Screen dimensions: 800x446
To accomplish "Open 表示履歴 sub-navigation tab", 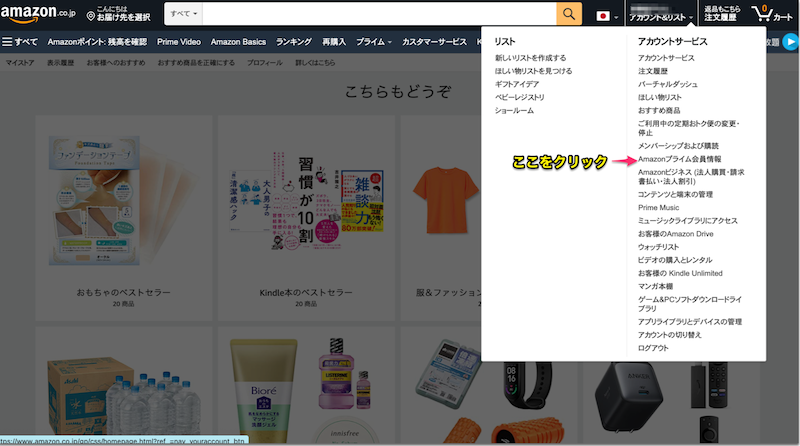I will pos(60,63).
